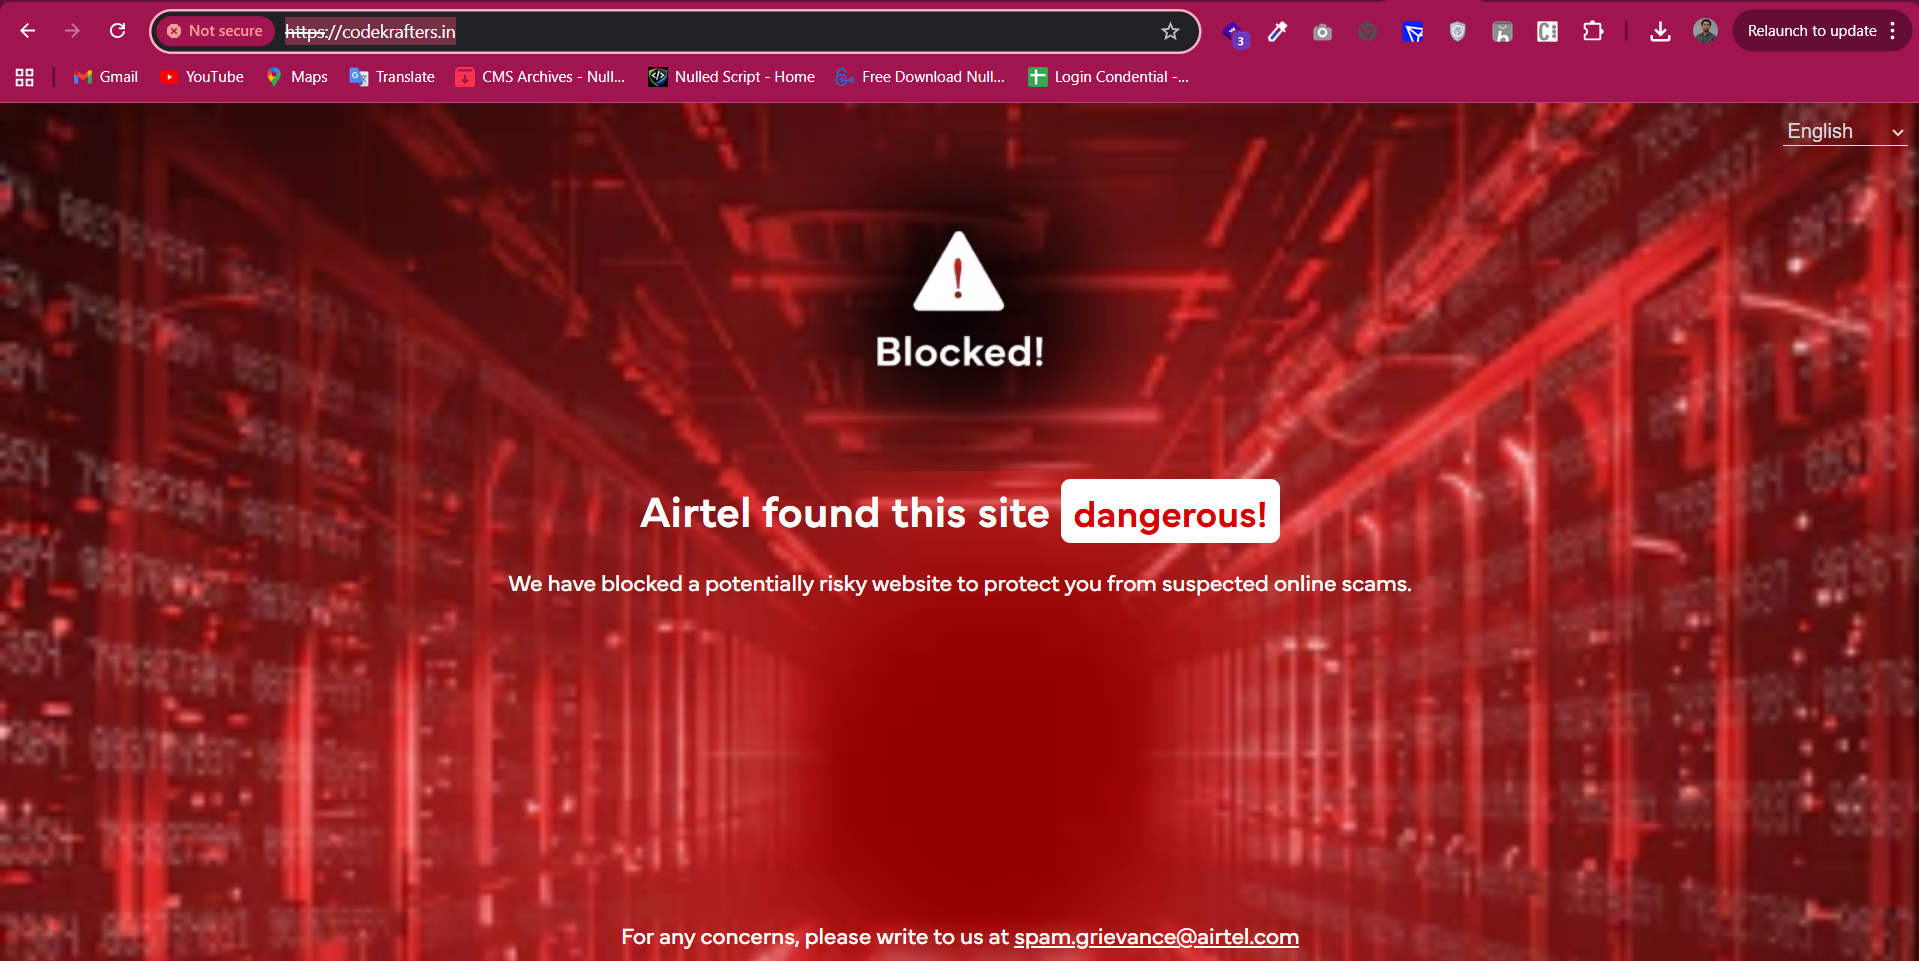Open the shield extension icon
This screenshot has width=1919, height=961.
tap(1457, 32)
